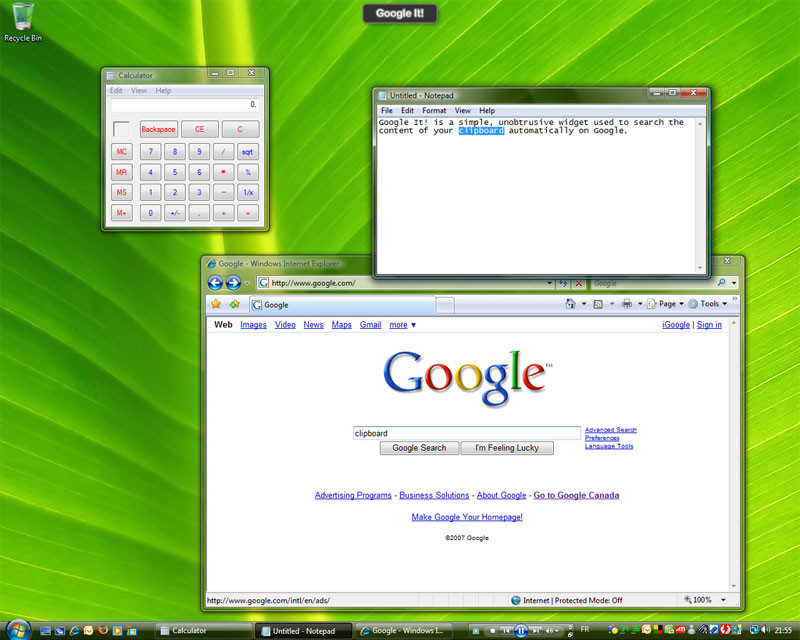Viewport: 800px width, 640px height.
Task: Click the sqrt button in Calculator
Action: [247, 152]
